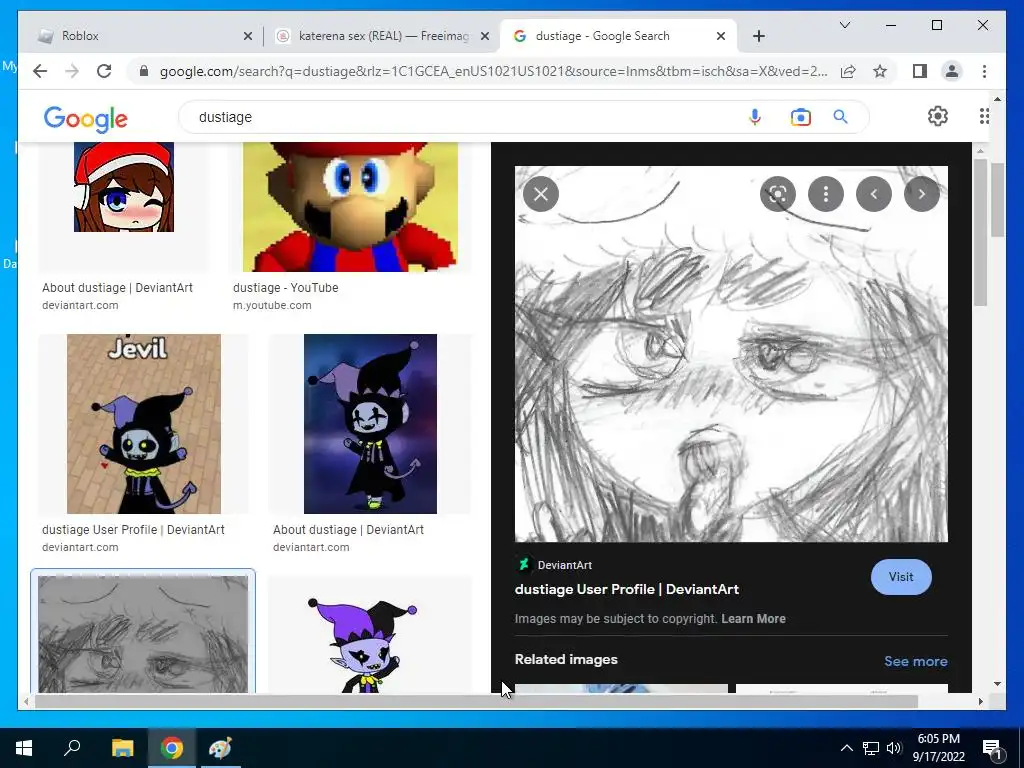Open dustiage User Profile title in preview
This screenshot has height=768, width=1024.
coord(626,589)
